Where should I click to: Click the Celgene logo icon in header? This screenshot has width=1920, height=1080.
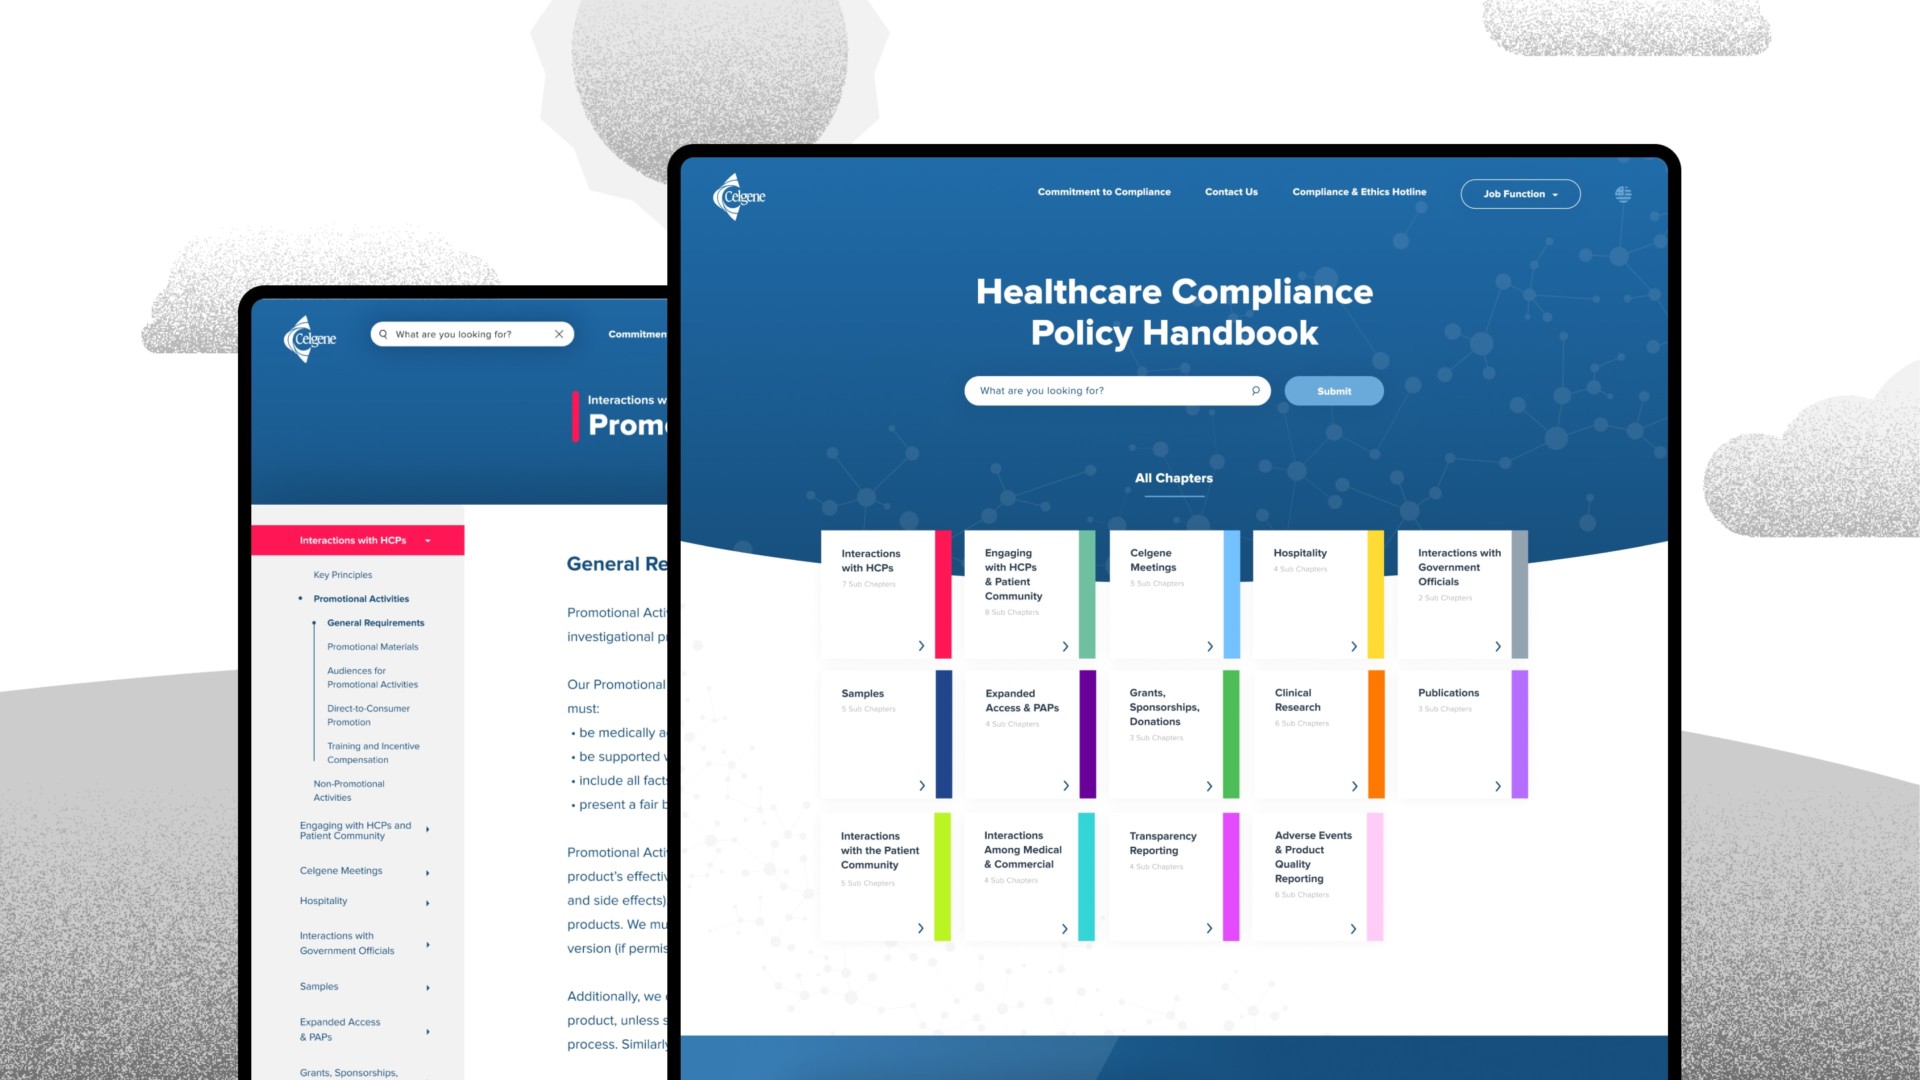[738, 194]
